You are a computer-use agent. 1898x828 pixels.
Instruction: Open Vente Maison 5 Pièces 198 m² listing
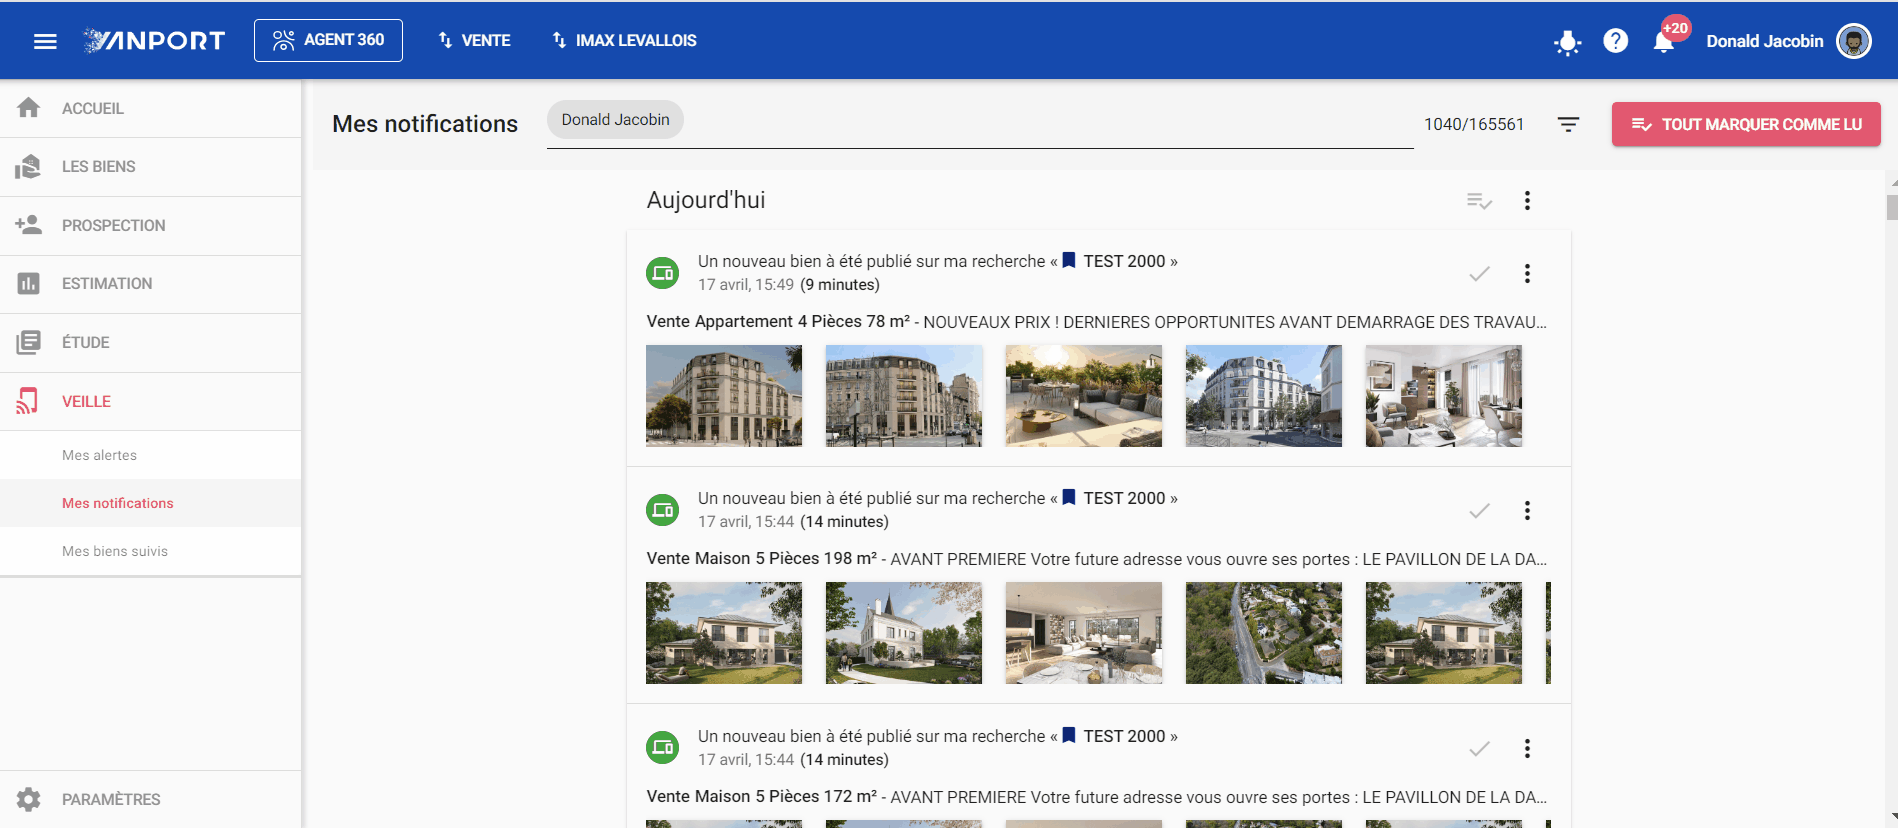coord(762,559)
